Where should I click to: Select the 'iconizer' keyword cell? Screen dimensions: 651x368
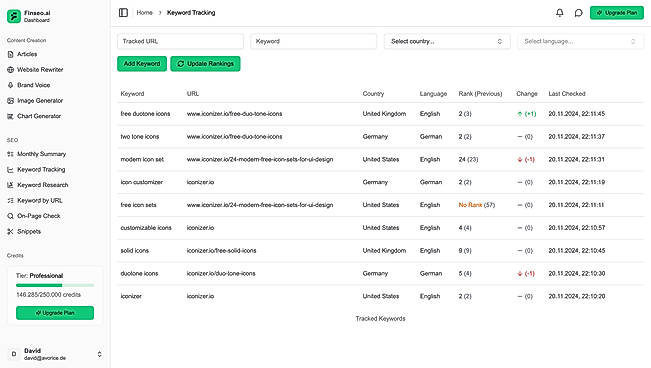point(131,297)
